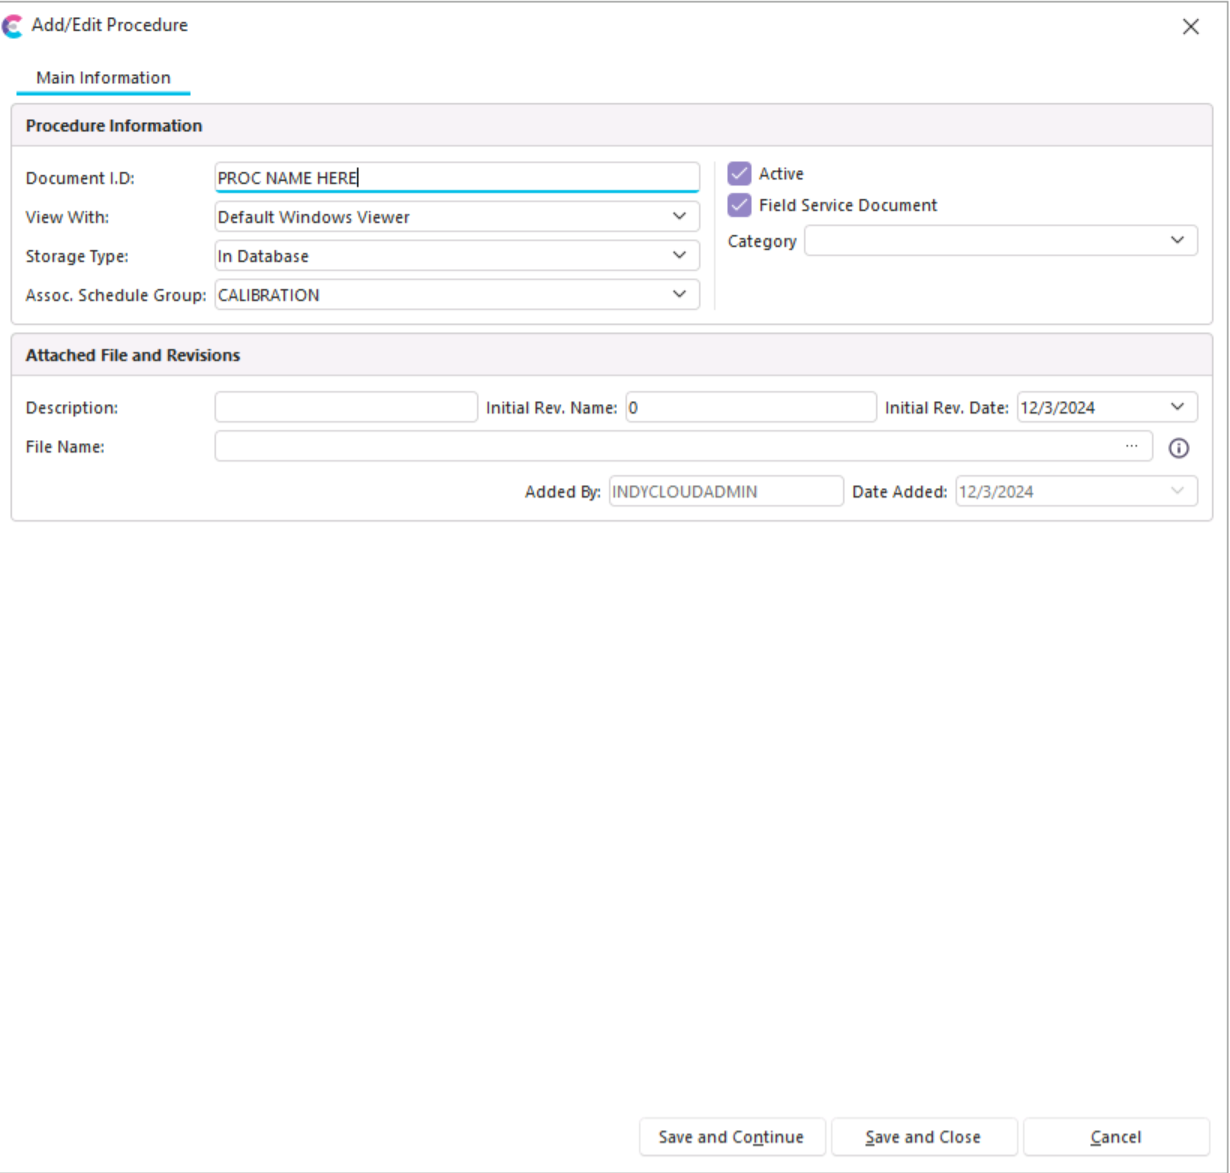
Task: Select the Main Information tab
Action: pos(103,78)
